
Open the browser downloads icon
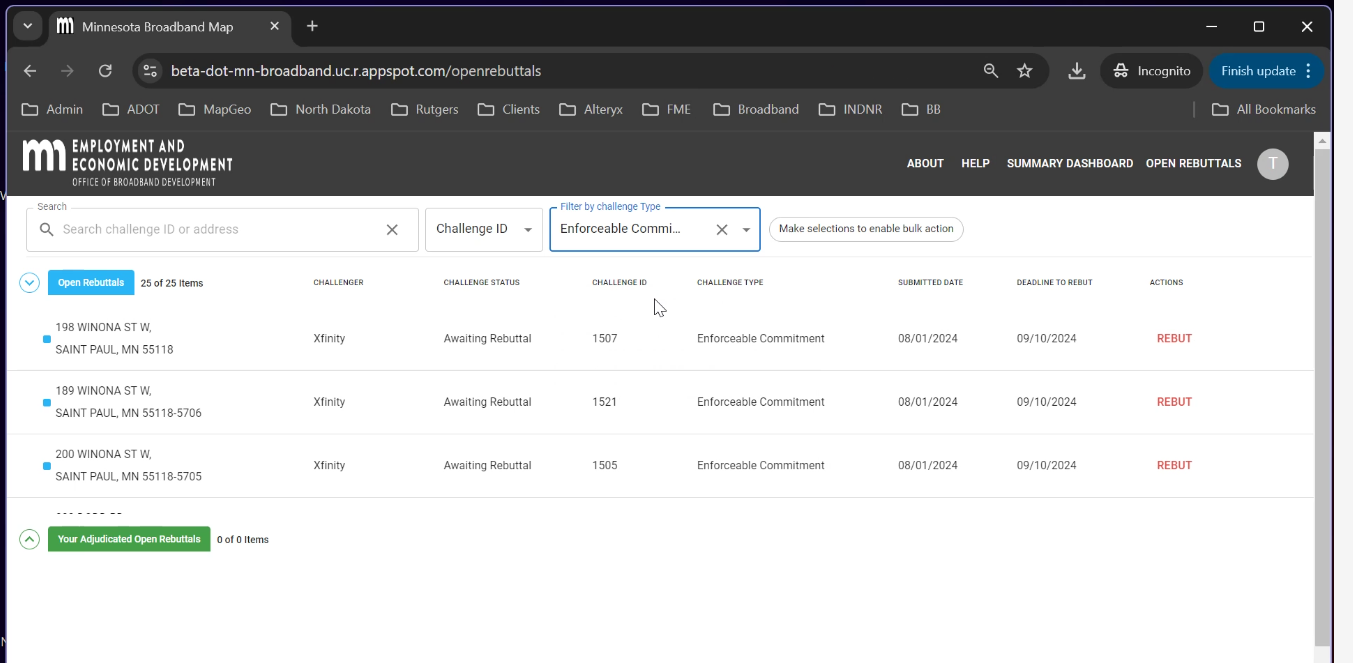pos(1076,71)
